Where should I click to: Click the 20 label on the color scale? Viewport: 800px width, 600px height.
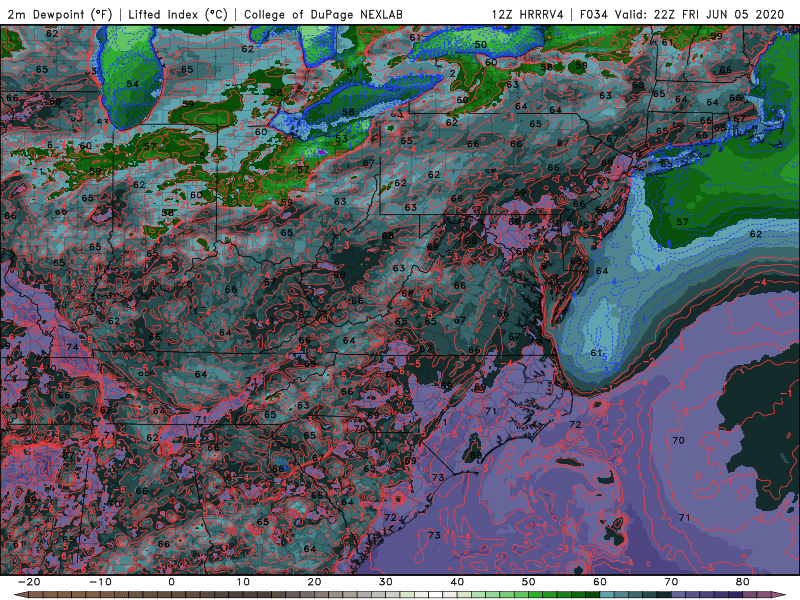(314, 582)
